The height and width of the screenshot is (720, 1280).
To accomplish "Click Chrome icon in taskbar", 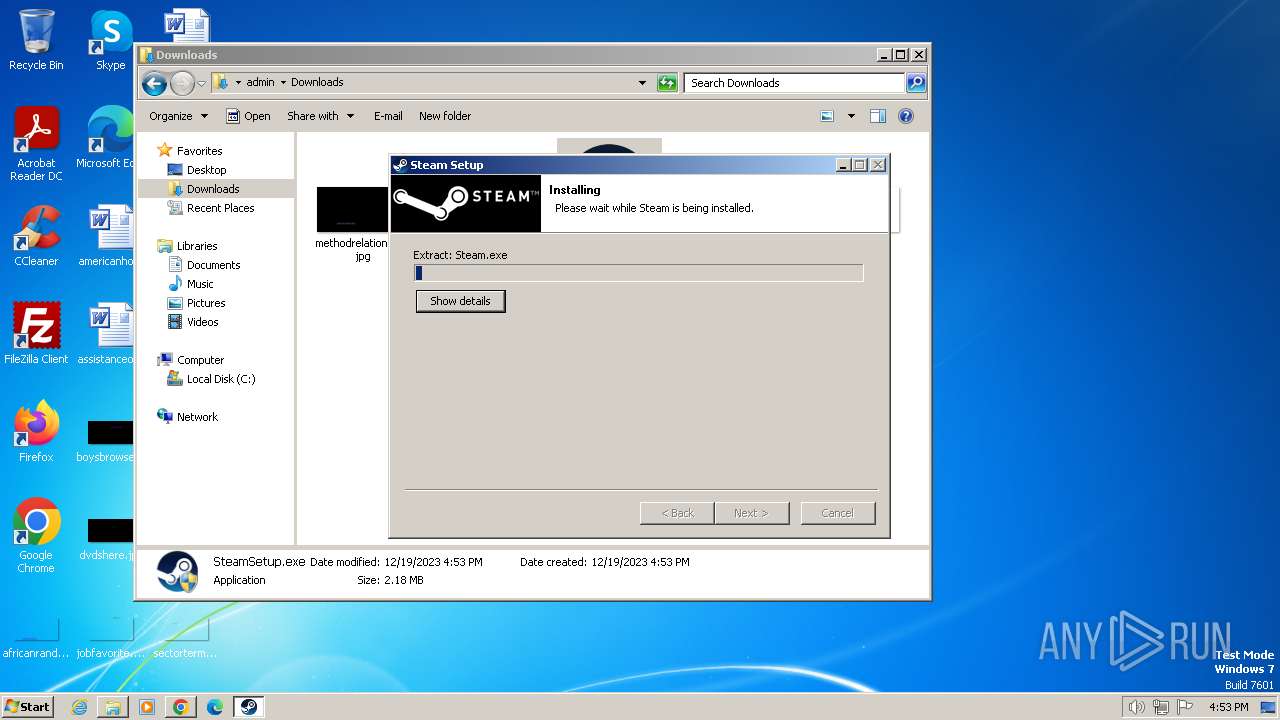I will [181, 707].
